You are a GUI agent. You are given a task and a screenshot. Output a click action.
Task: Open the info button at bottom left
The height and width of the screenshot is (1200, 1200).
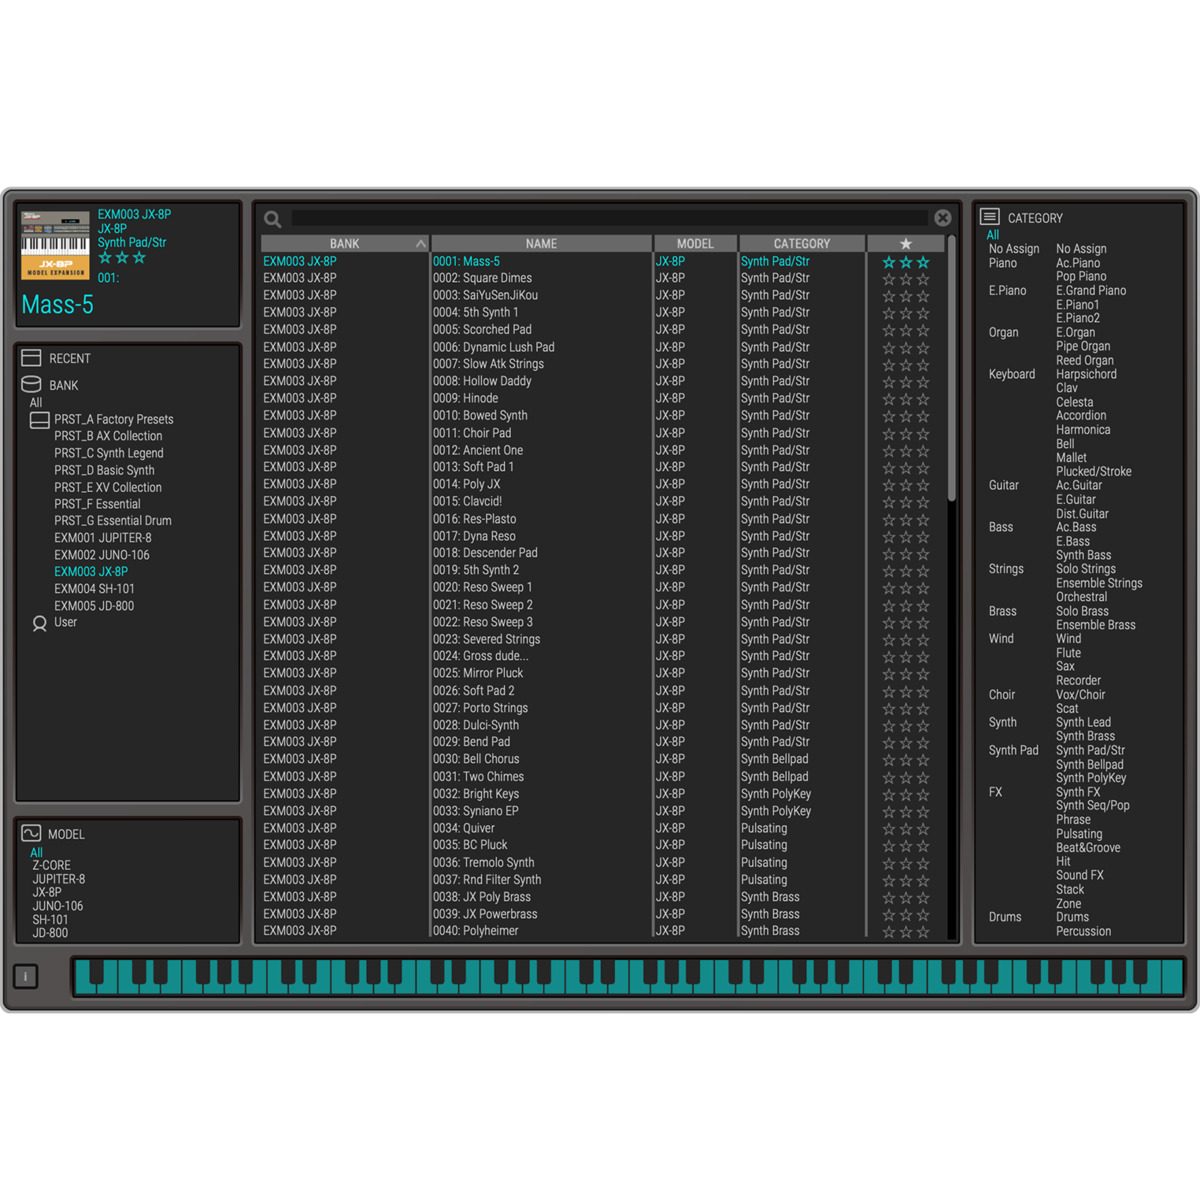coord(26,977)
